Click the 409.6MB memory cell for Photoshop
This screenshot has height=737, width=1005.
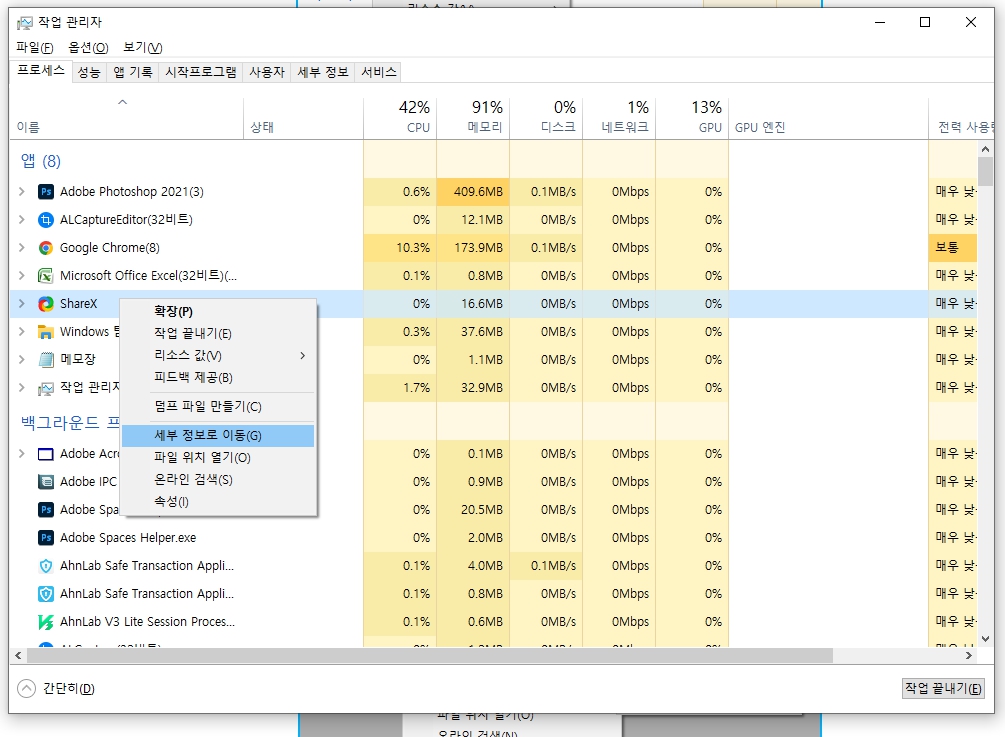click(473, 192)
